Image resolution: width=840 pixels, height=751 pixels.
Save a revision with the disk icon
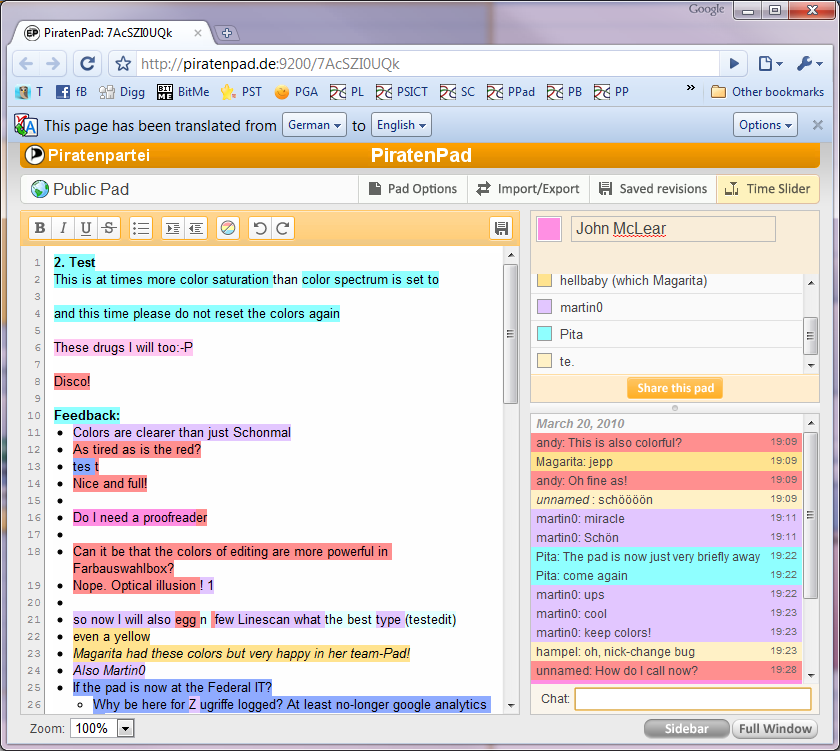point(502,228)
